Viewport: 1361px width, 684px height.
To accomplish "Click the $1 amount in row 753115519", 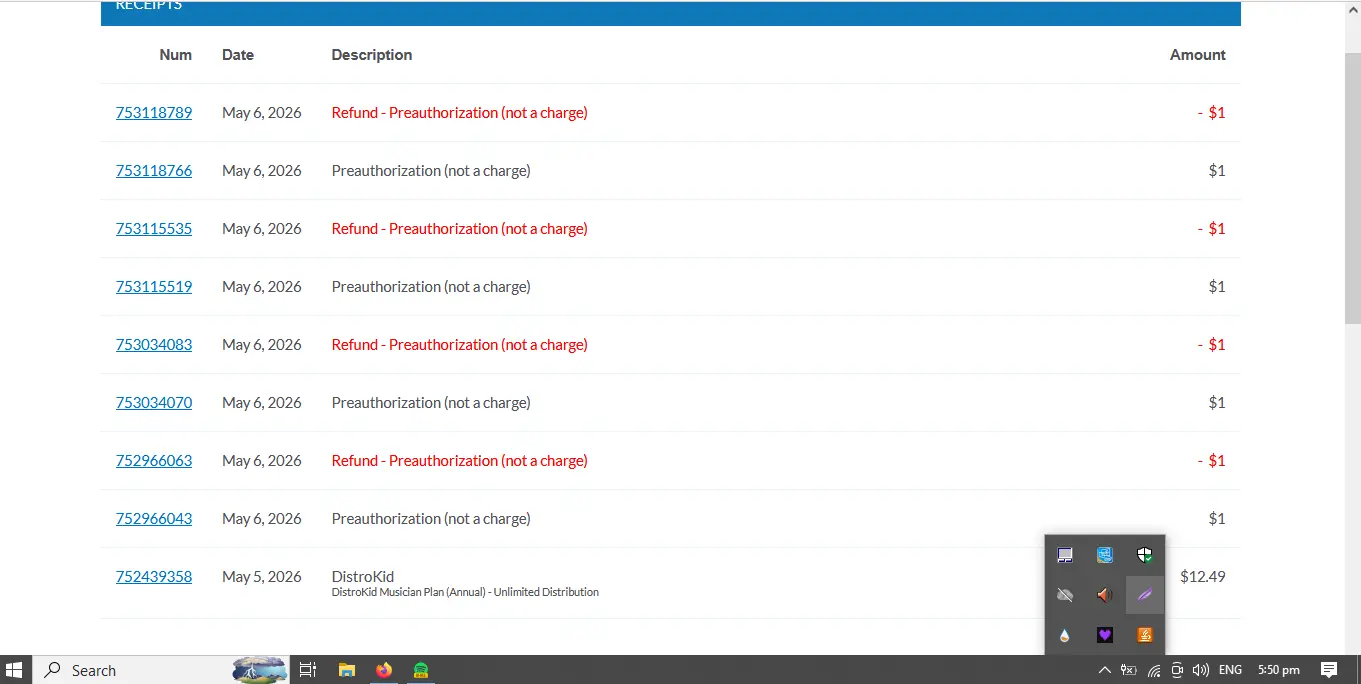I will click(1217, 287).
